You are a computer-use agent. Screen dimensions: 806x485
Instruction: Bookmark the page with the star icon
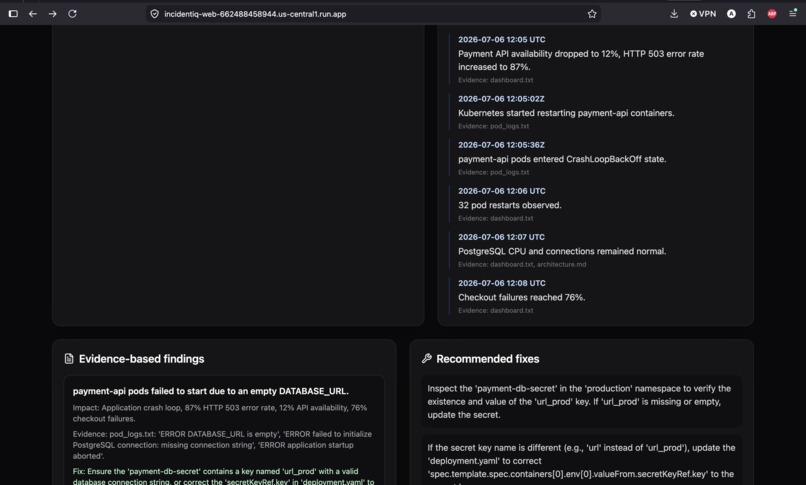pos(592,14)
